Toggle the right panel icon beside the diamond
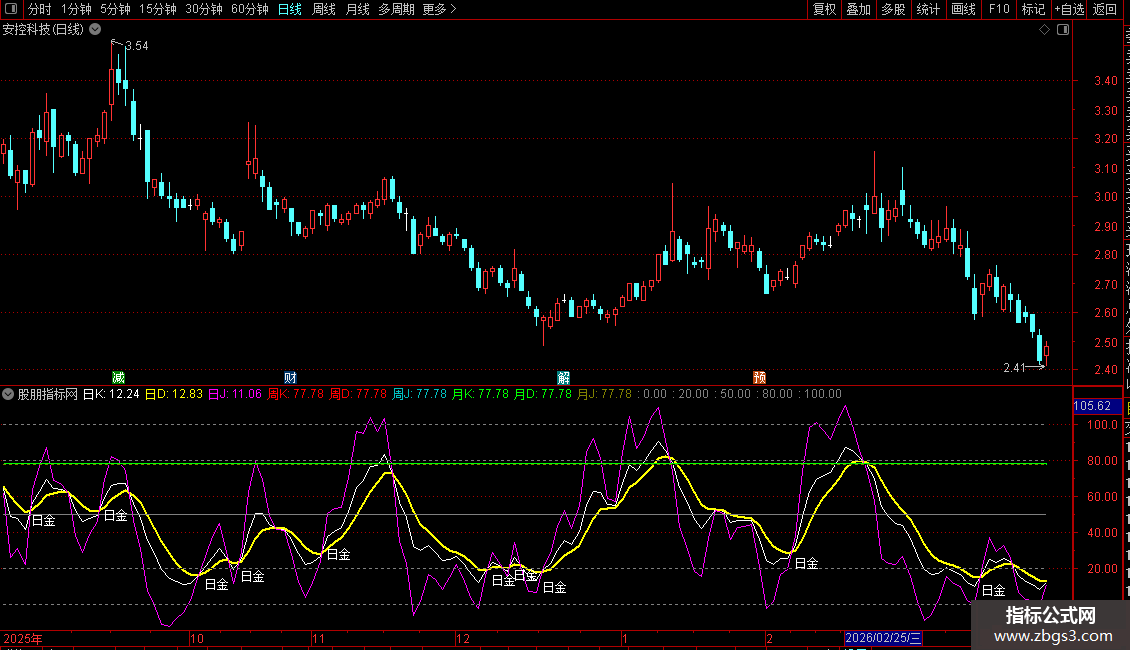Screen dimensions: 1130x650 click(1063, 30)
